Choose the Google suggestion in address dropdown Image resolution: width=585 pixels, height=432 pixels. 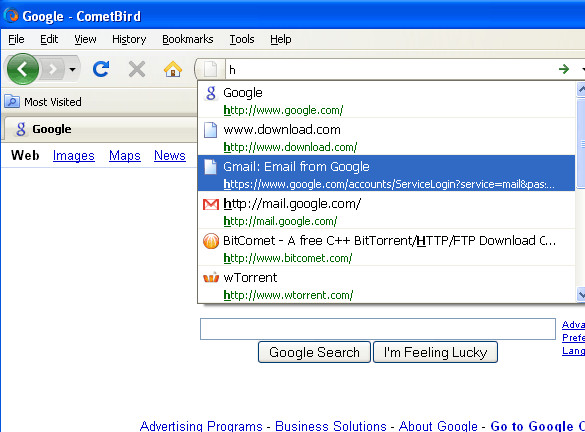click(387, 100)
